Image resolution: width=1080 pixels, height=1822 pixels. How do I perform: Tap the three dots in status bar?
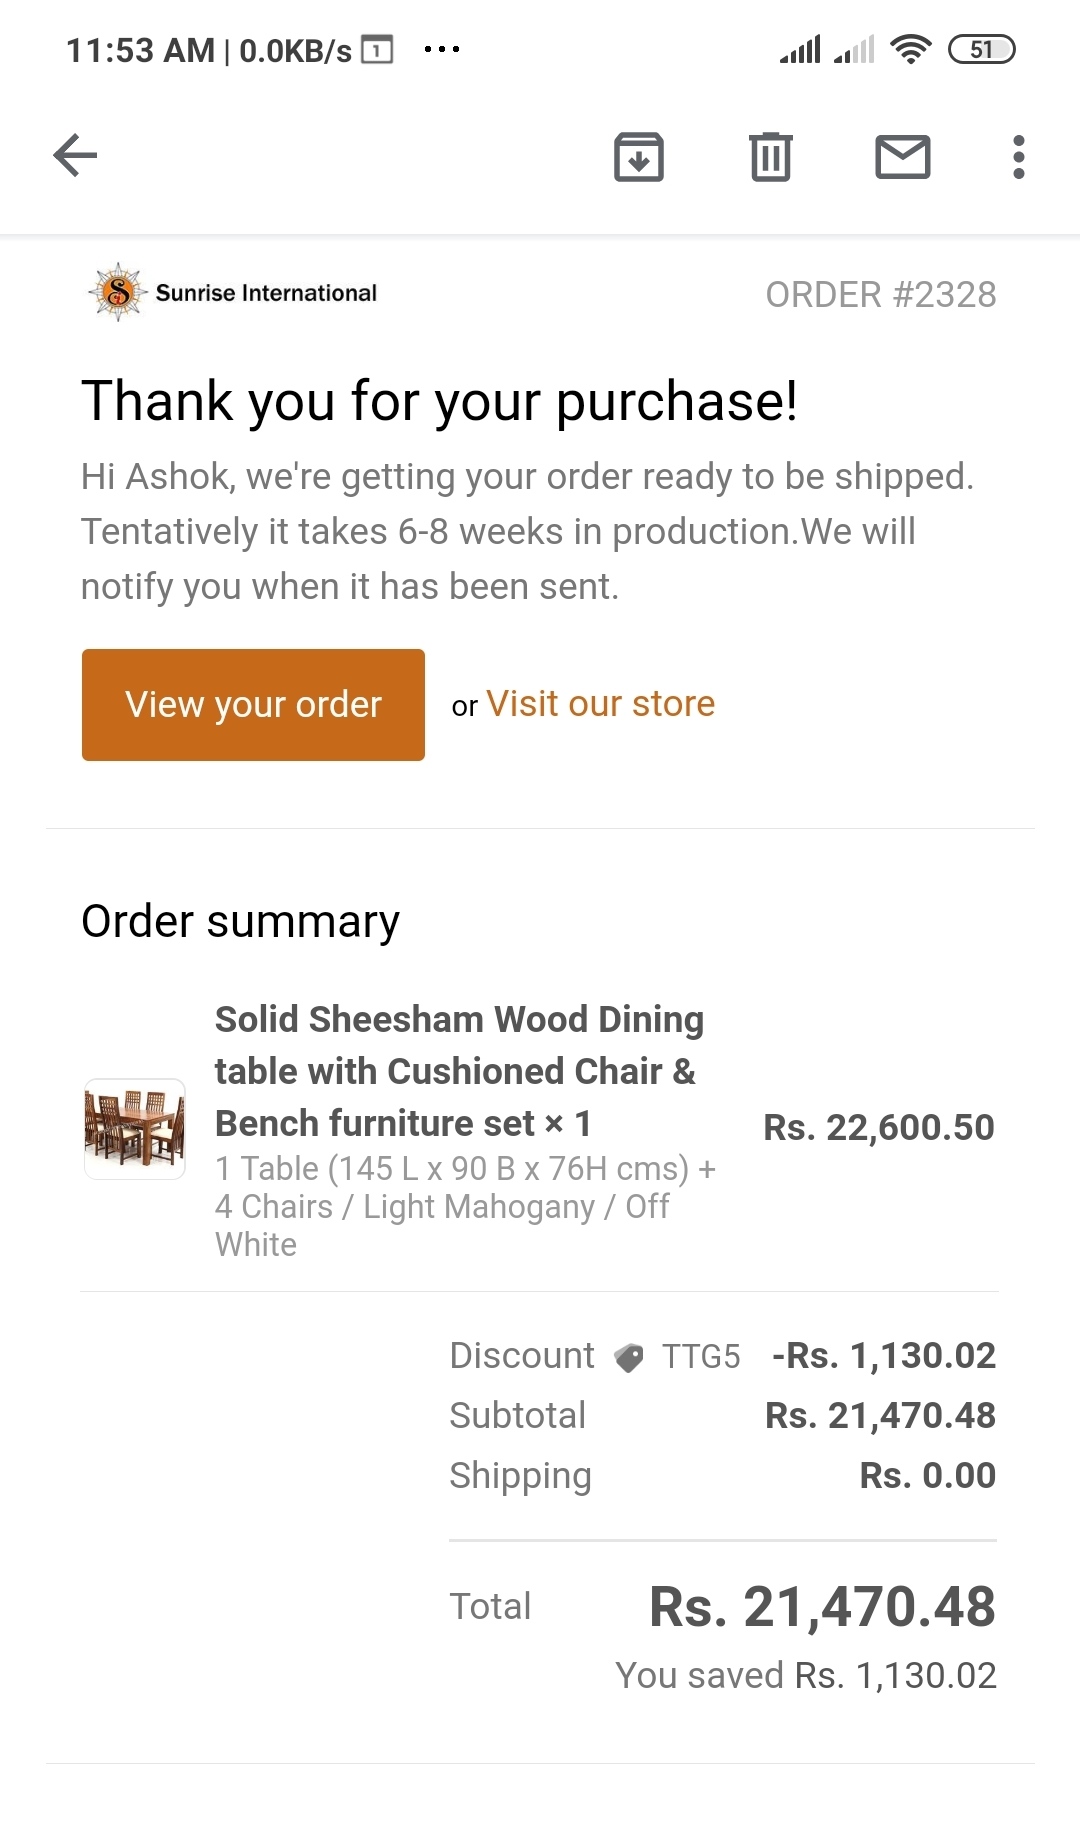tap(442, 49)
